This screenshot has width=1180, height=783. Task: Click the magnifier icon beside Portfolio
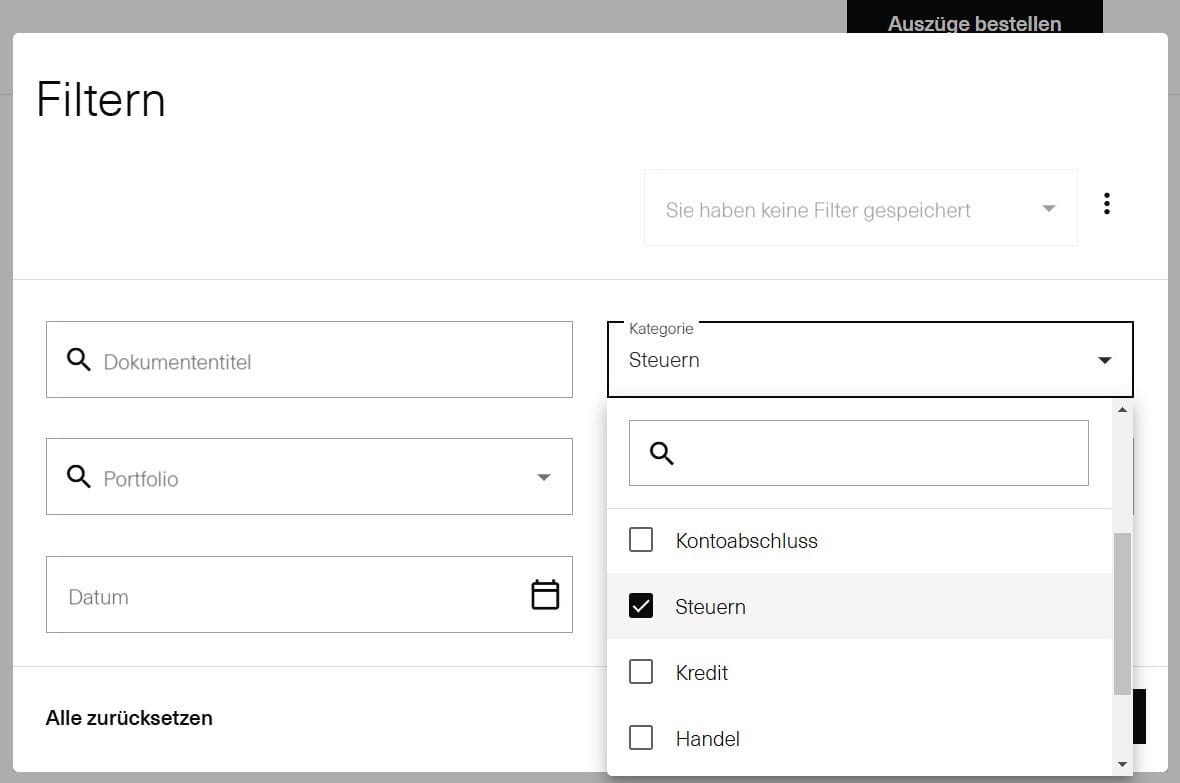tap(79, 477)
